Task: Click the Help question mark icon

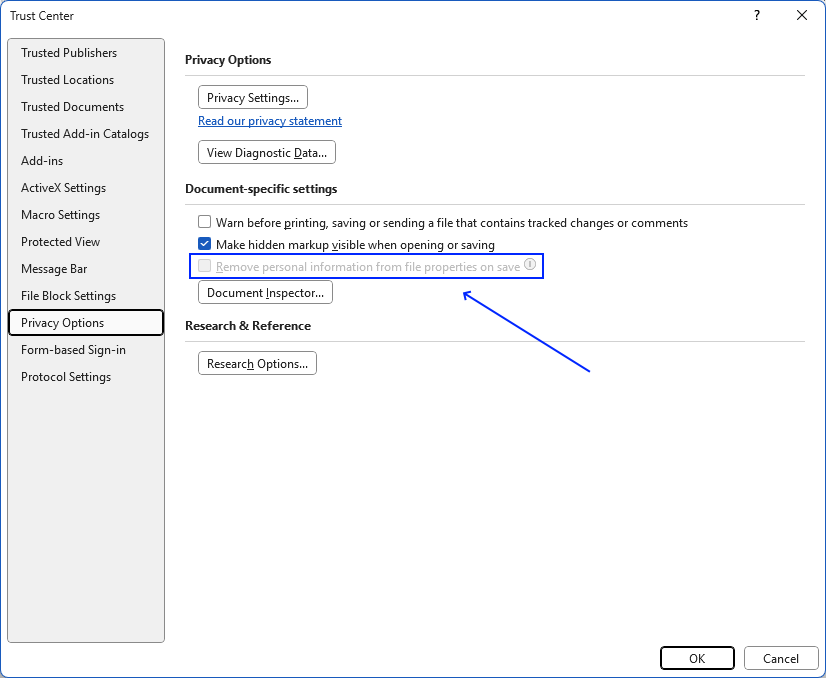Action: pyautogui.click(x=757, y=15)
